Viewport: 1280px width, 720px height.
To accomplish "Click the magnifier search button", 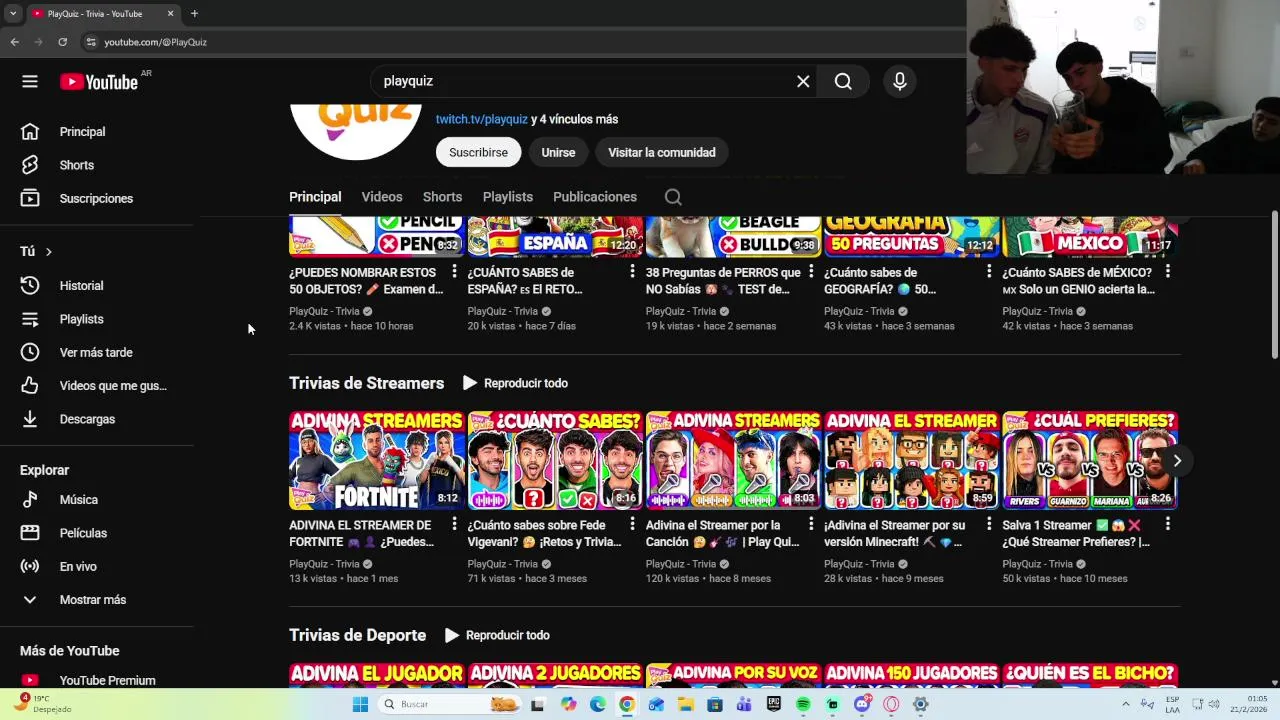I will [x=843, y=82].
